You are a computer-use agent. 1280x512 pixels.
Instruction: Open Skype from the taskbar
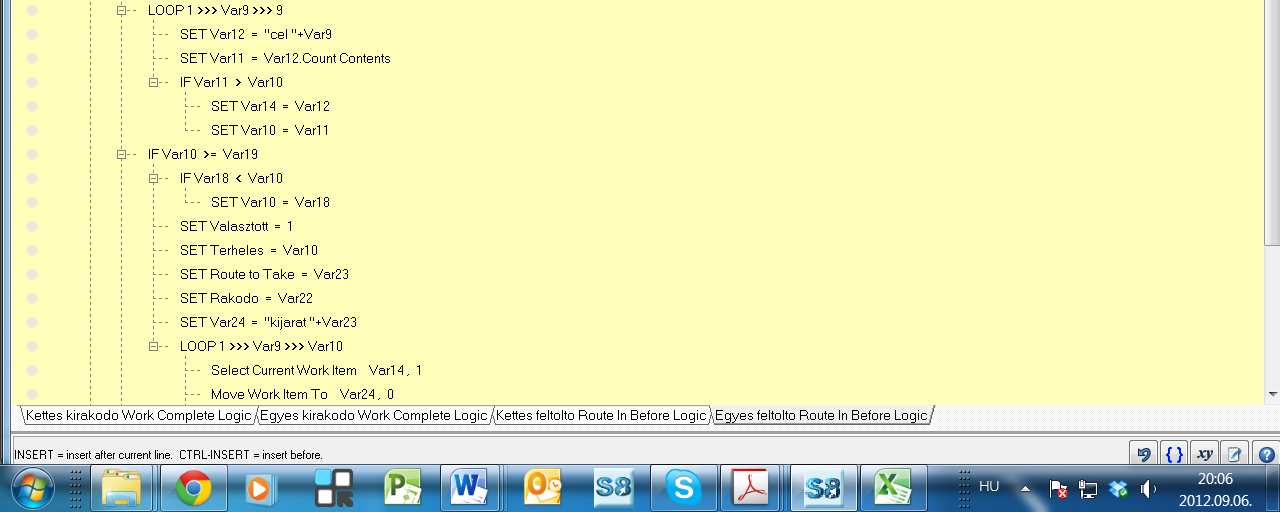pyautogui.click(x=683, y=488)
